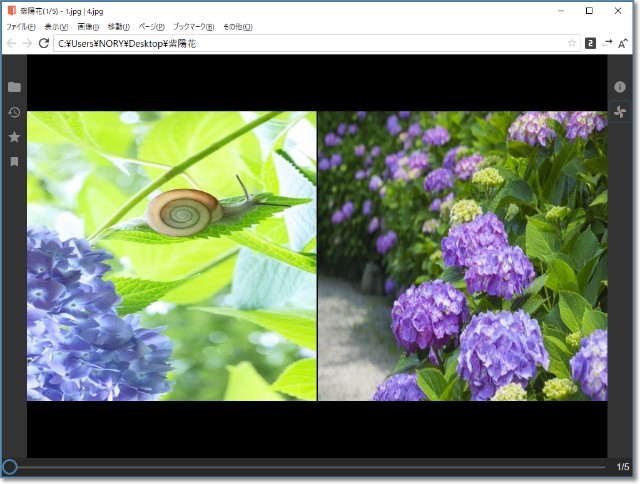Open the 表示(V) menu
This screenshot has width=640, height=484.
[x=56, y=27]
